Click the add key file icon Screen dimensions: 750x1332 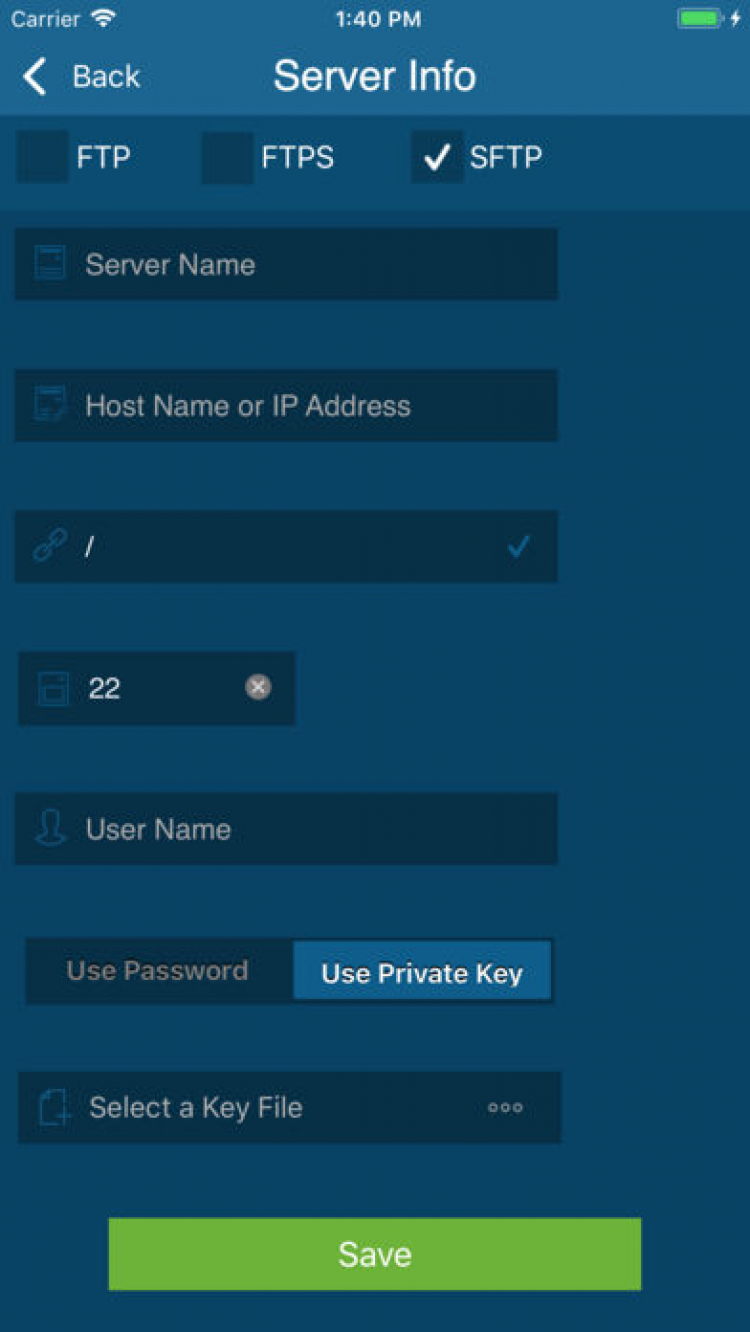tap(54, 1108)
